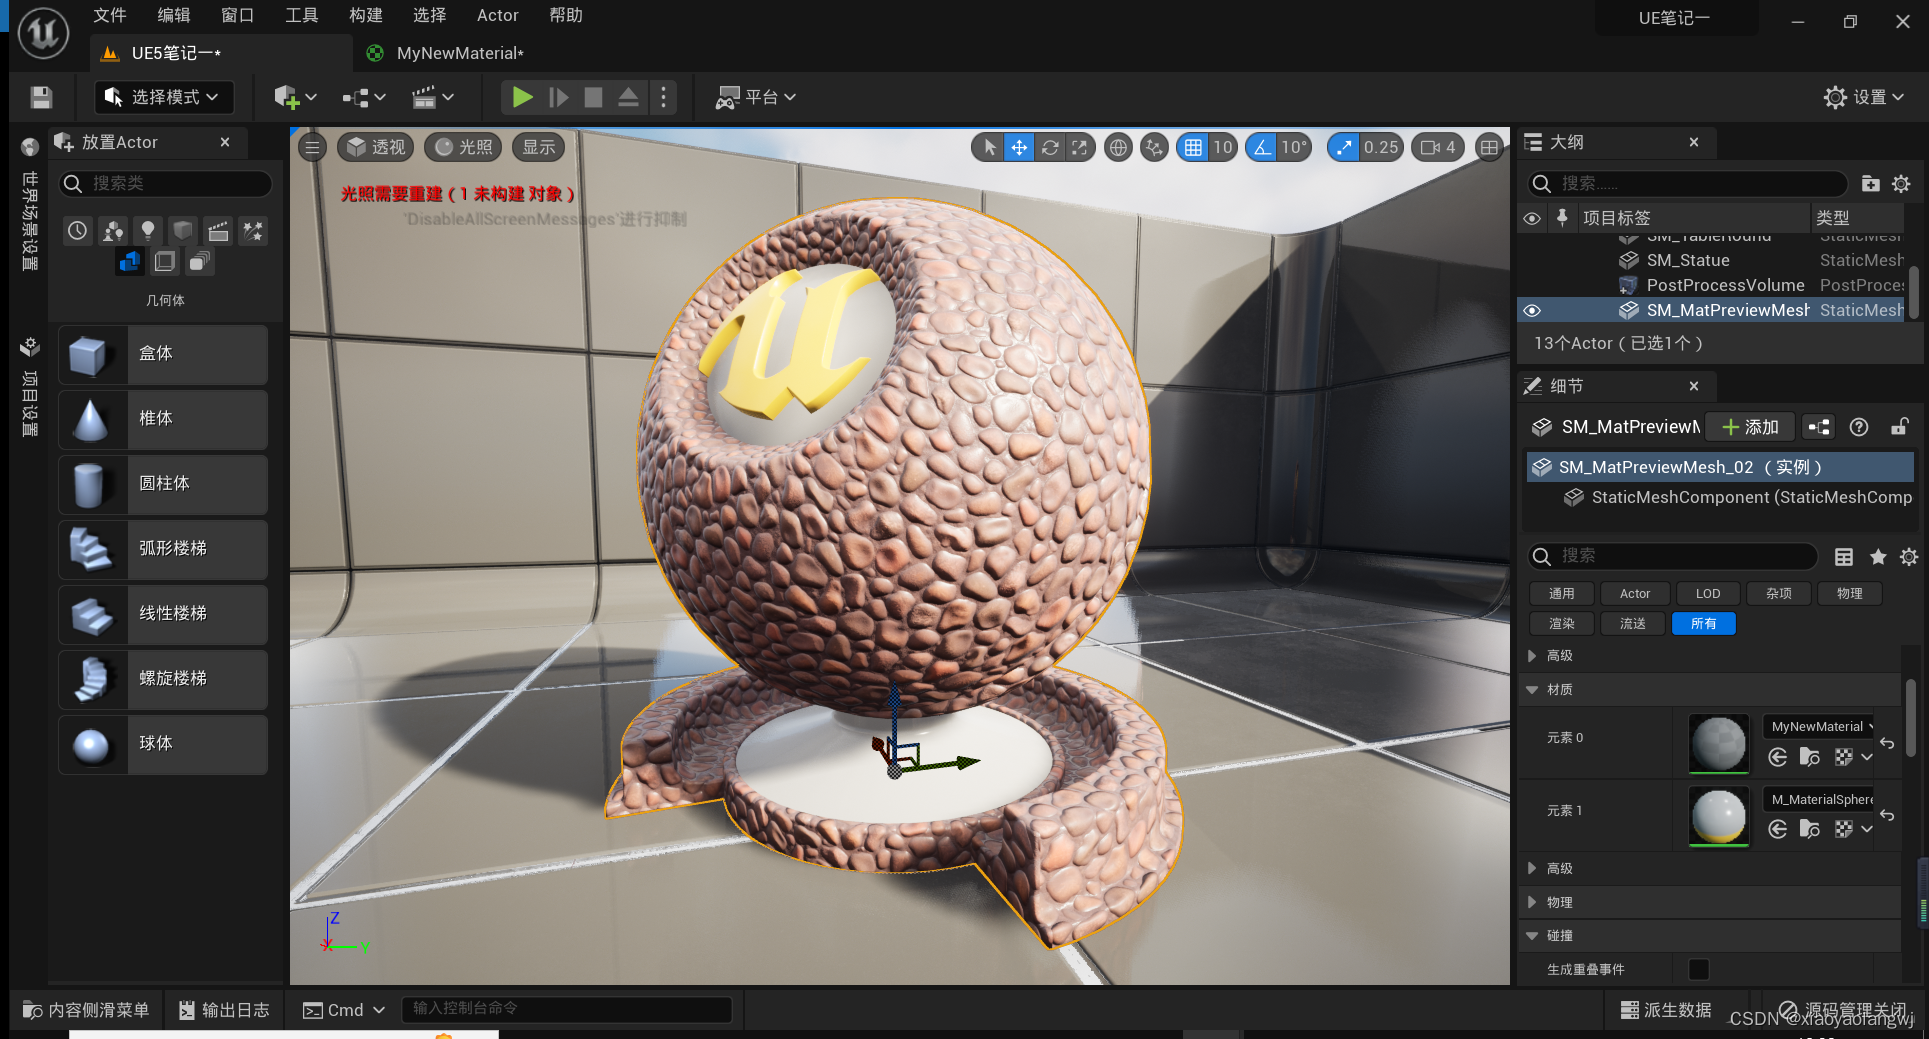Select the Recently Placed clock category
This screenshot has width=1929, height=1039.
78,231
